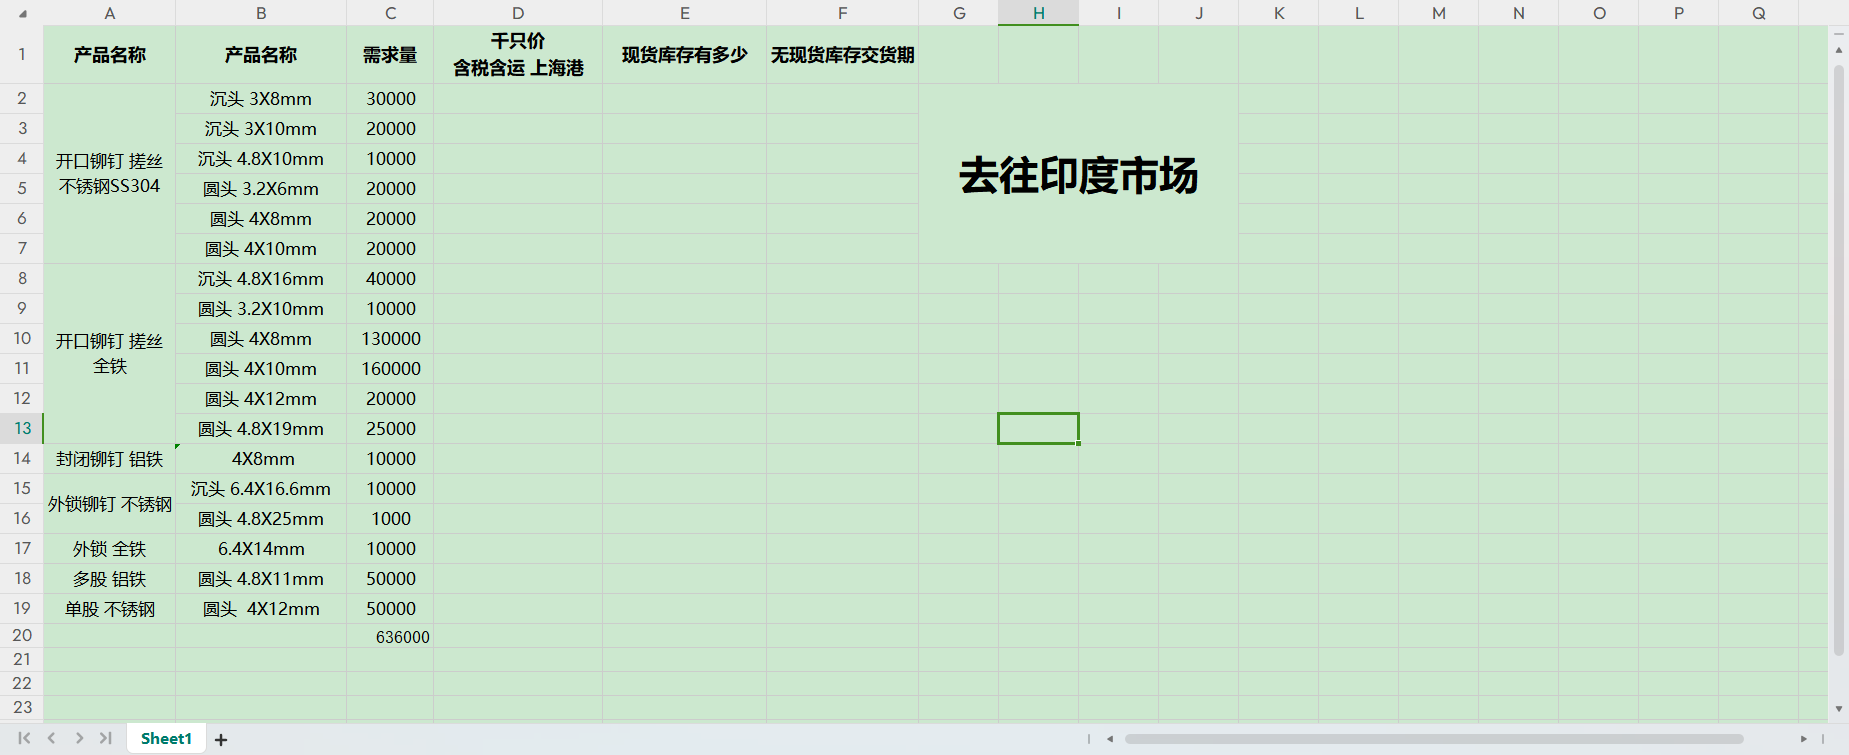This screenshot has width=1849, height=755.
Task: Select column A header
Action: pos(110,13)
